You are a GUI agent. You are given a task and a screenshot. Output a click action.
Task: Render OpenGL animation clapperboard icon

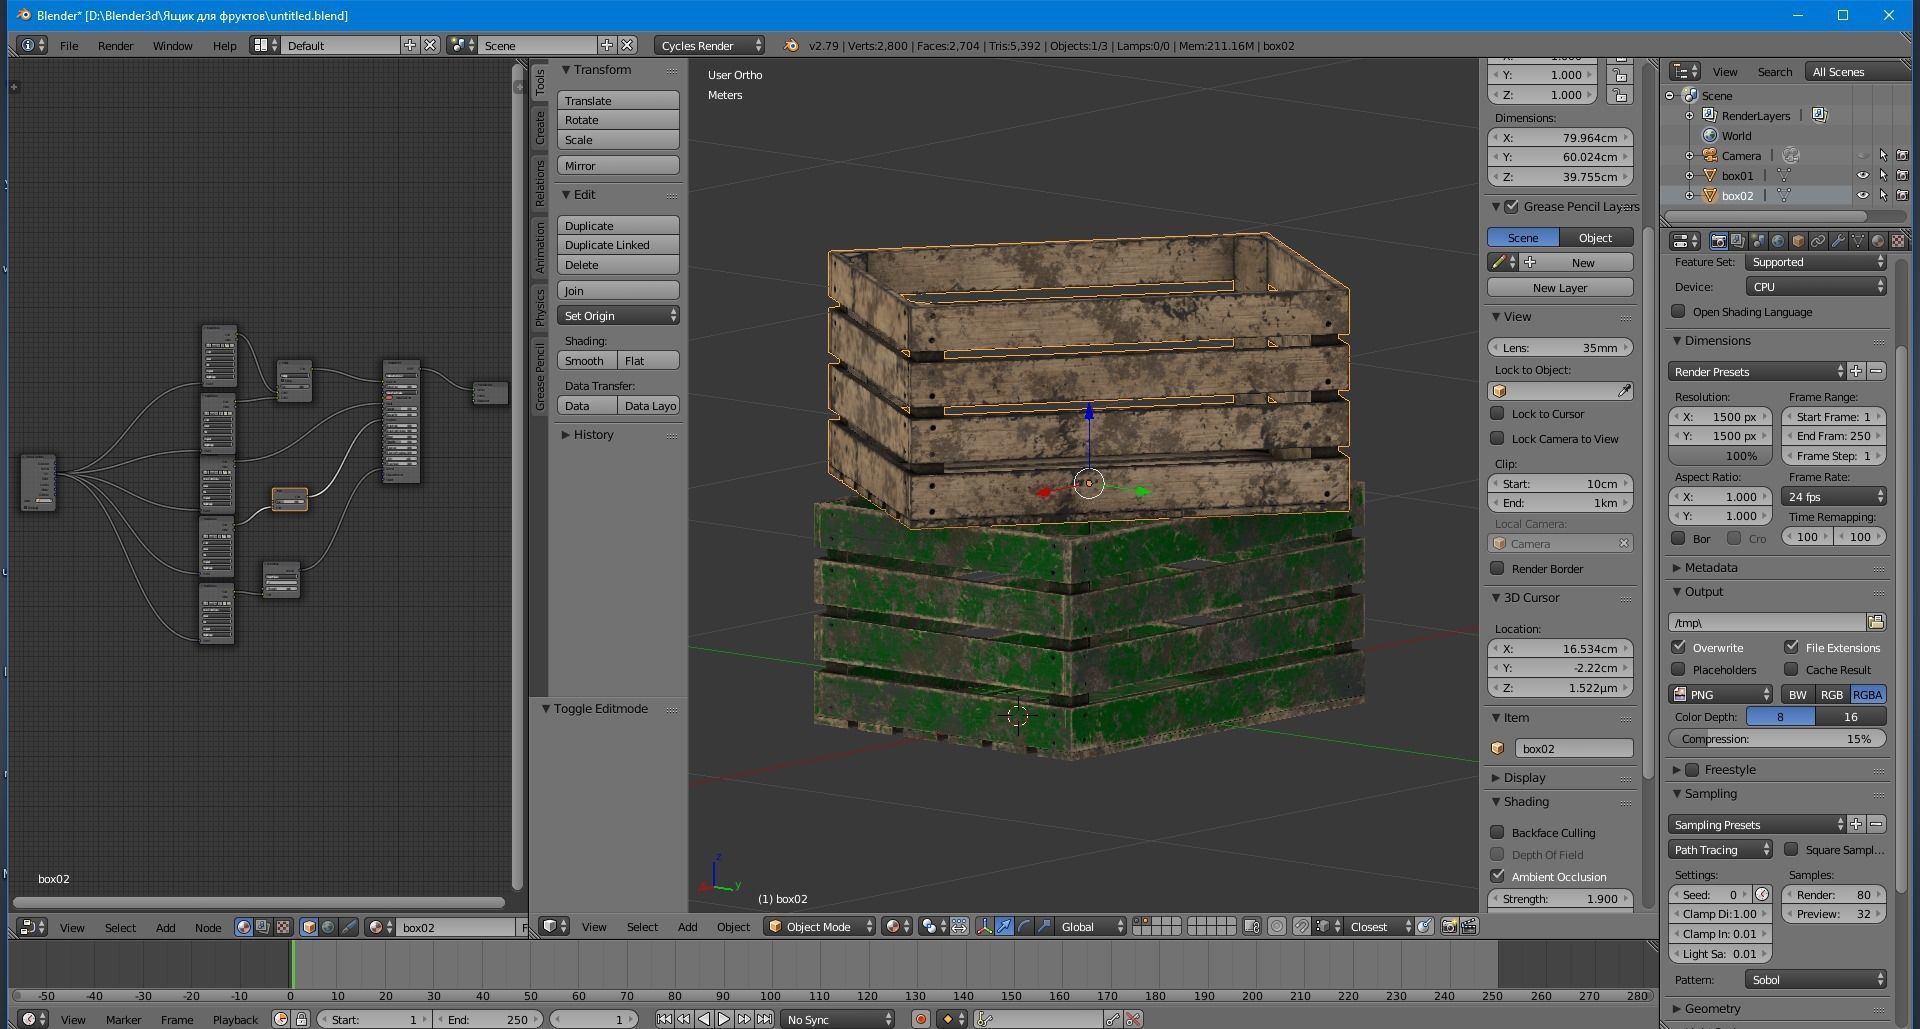coord(1469,927)
